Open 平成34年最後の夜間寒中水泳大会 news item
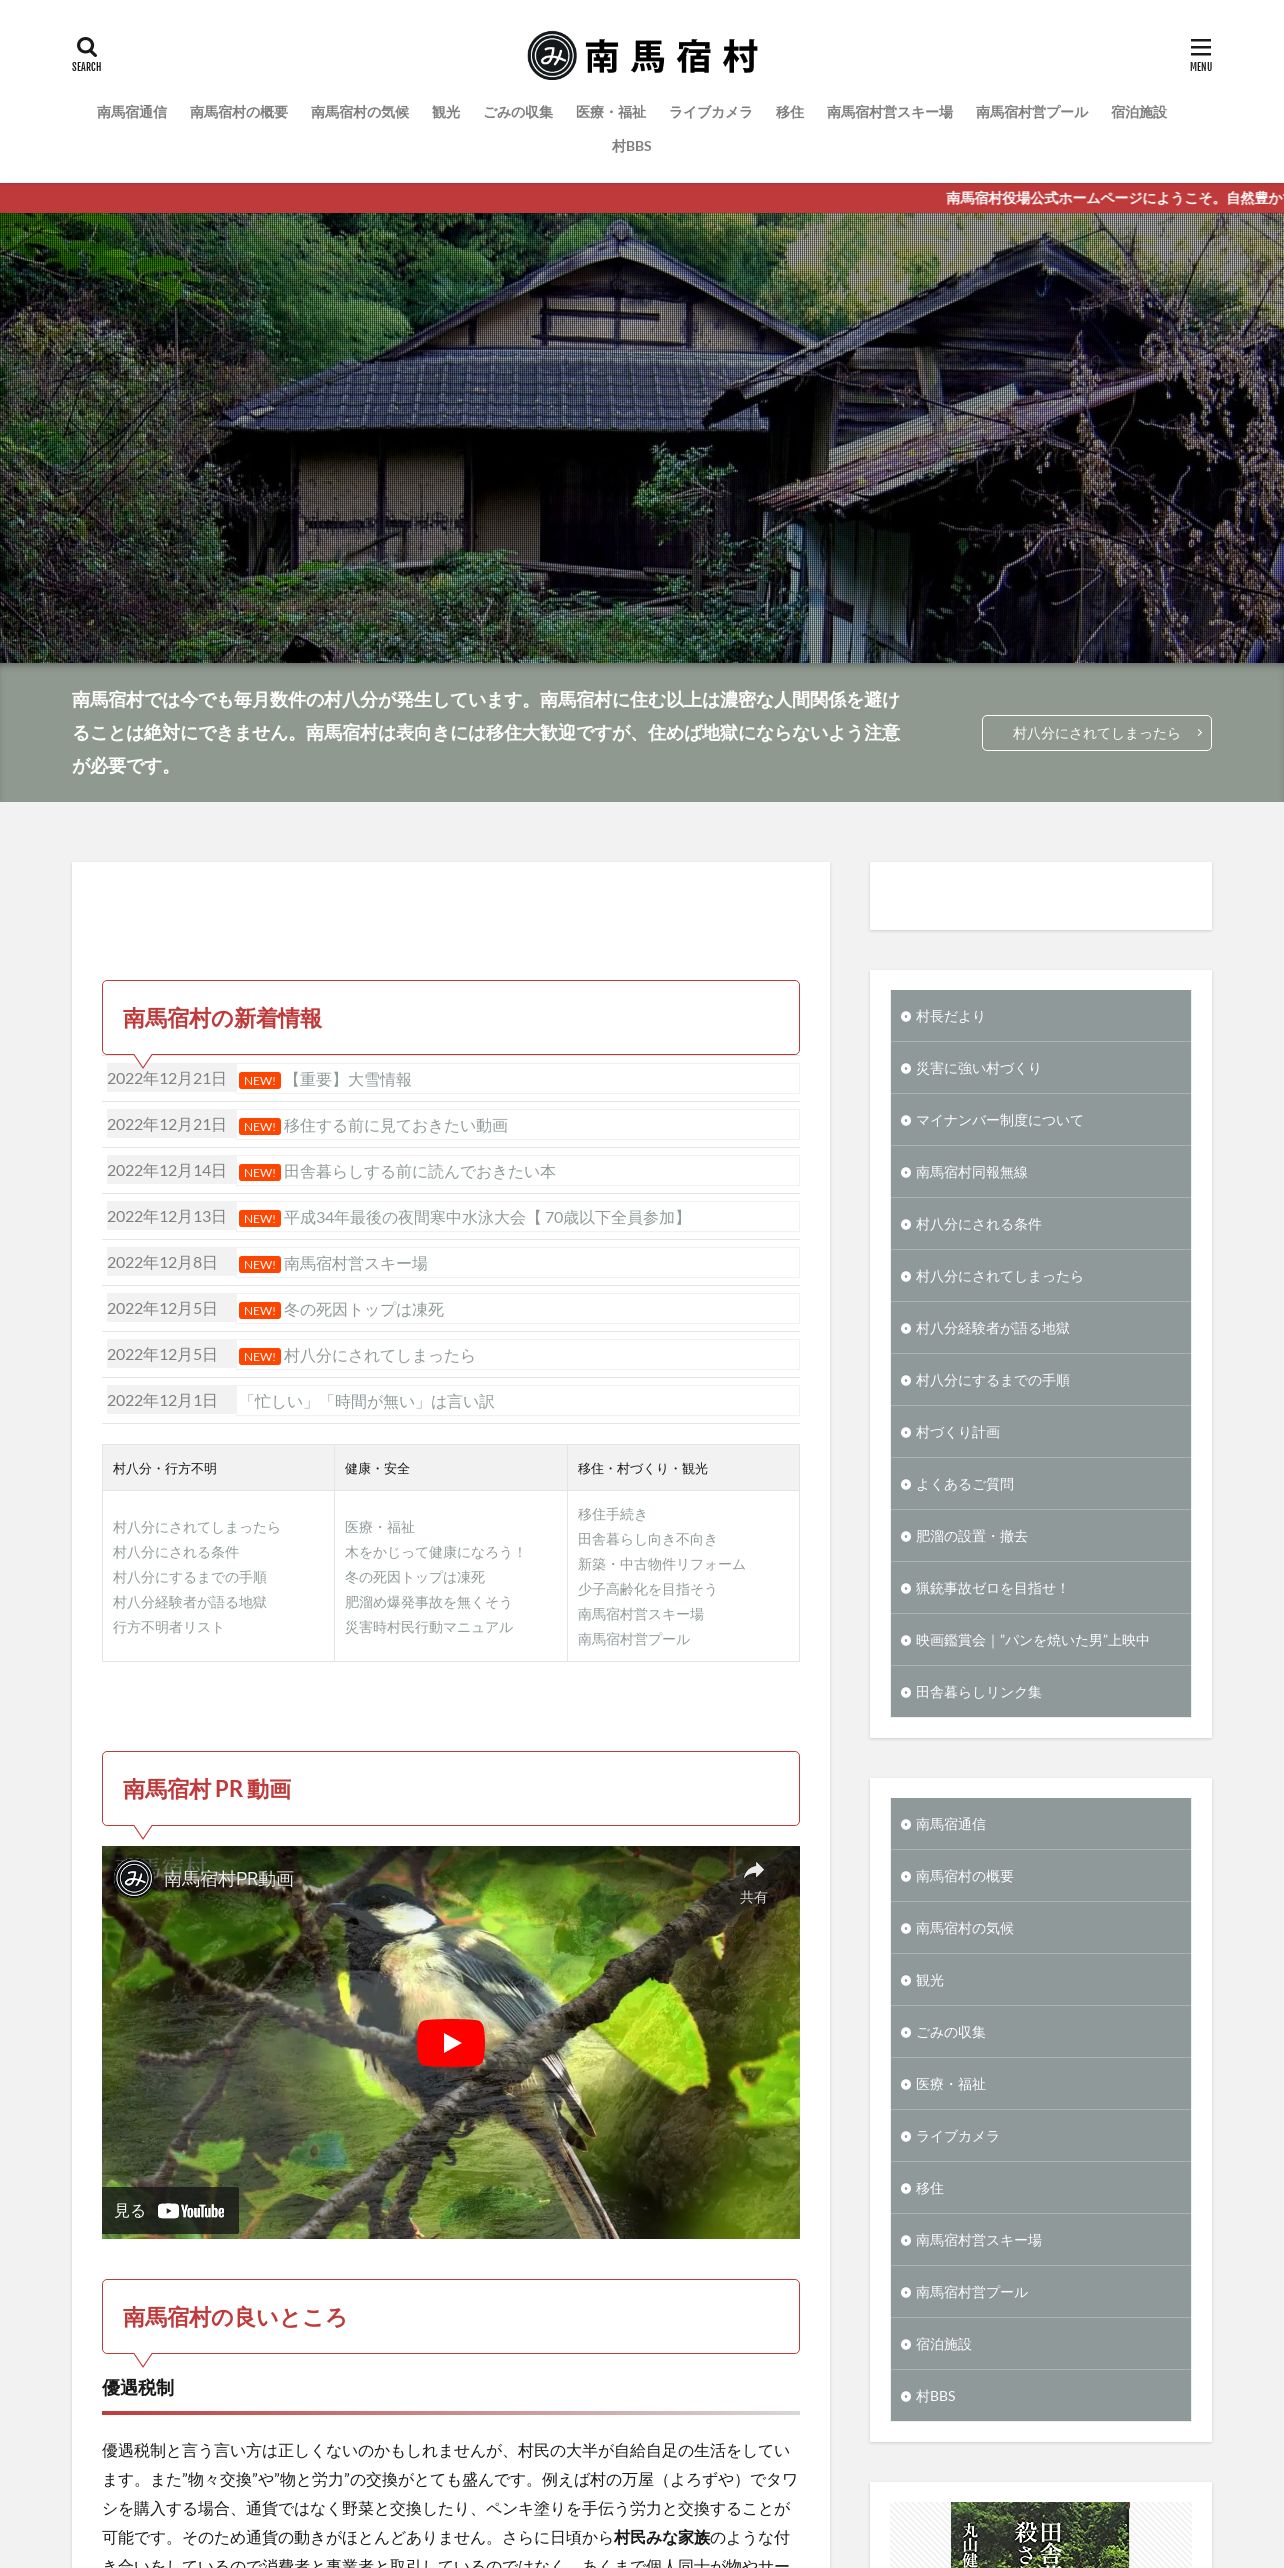Screen dimensions: 1284x2568 (x=487, y=1217)
